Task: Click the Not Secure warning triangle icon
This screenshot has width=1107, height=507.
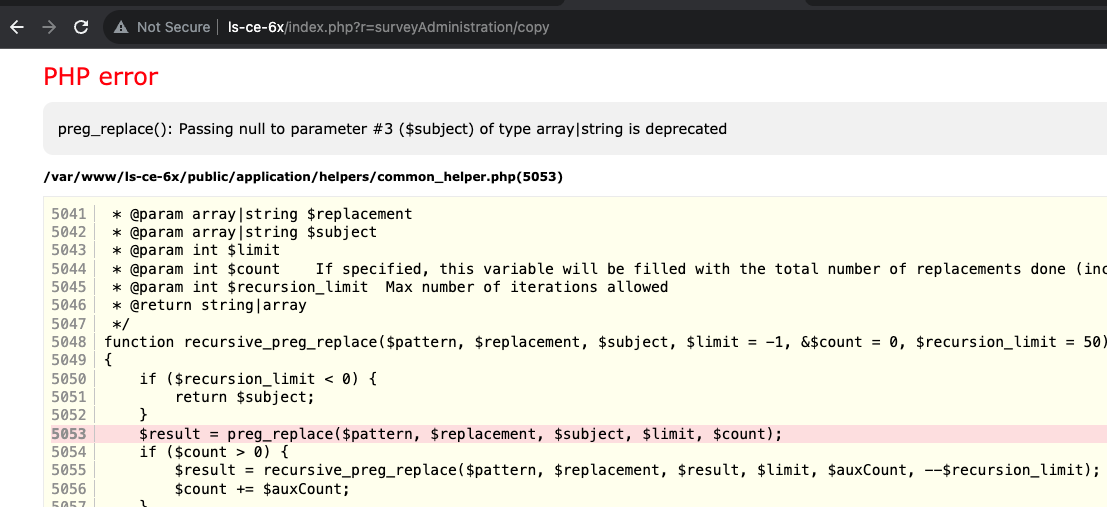Action: [x=121, y=27]
